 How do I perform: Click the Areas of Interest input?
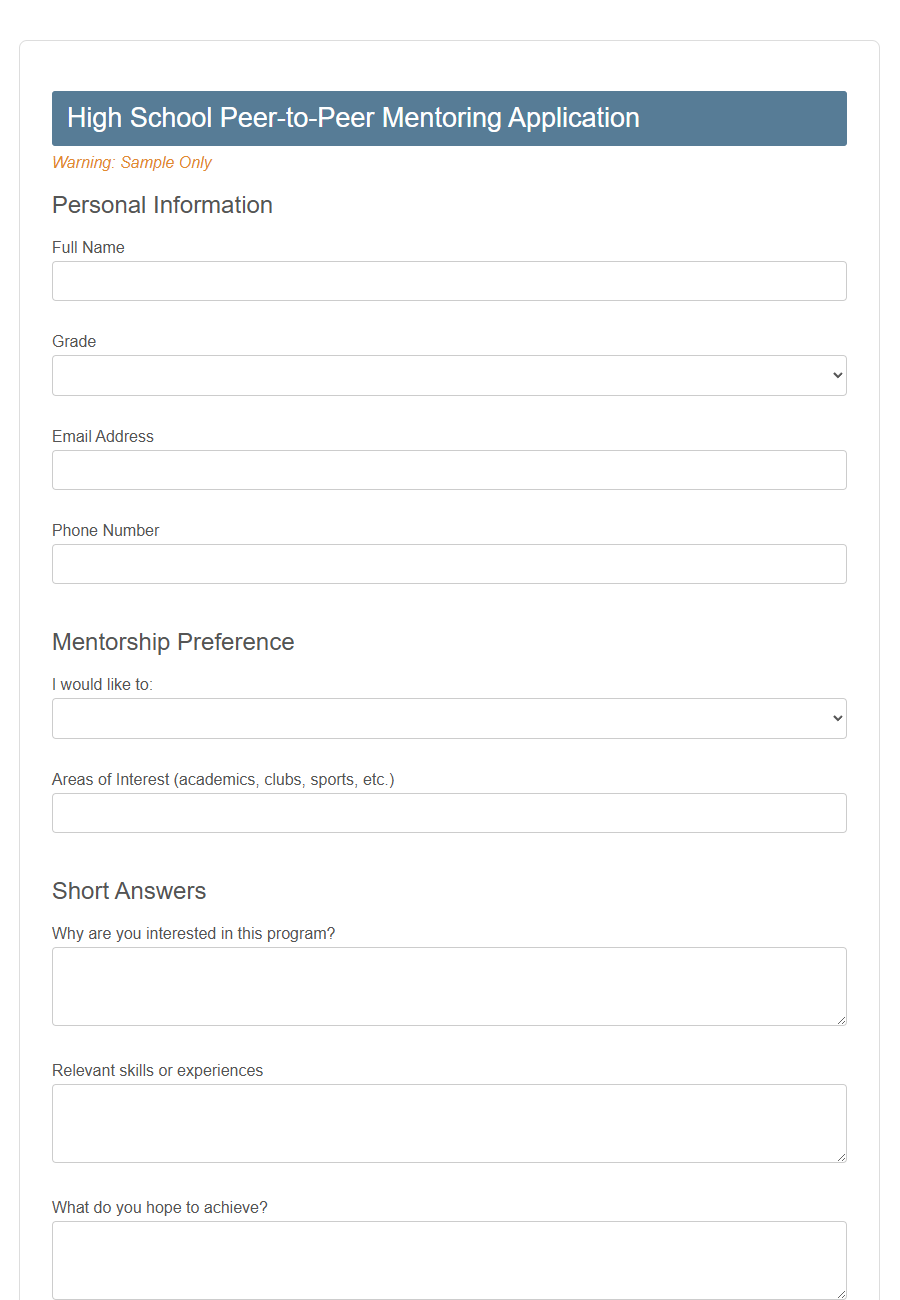(449, 813)
